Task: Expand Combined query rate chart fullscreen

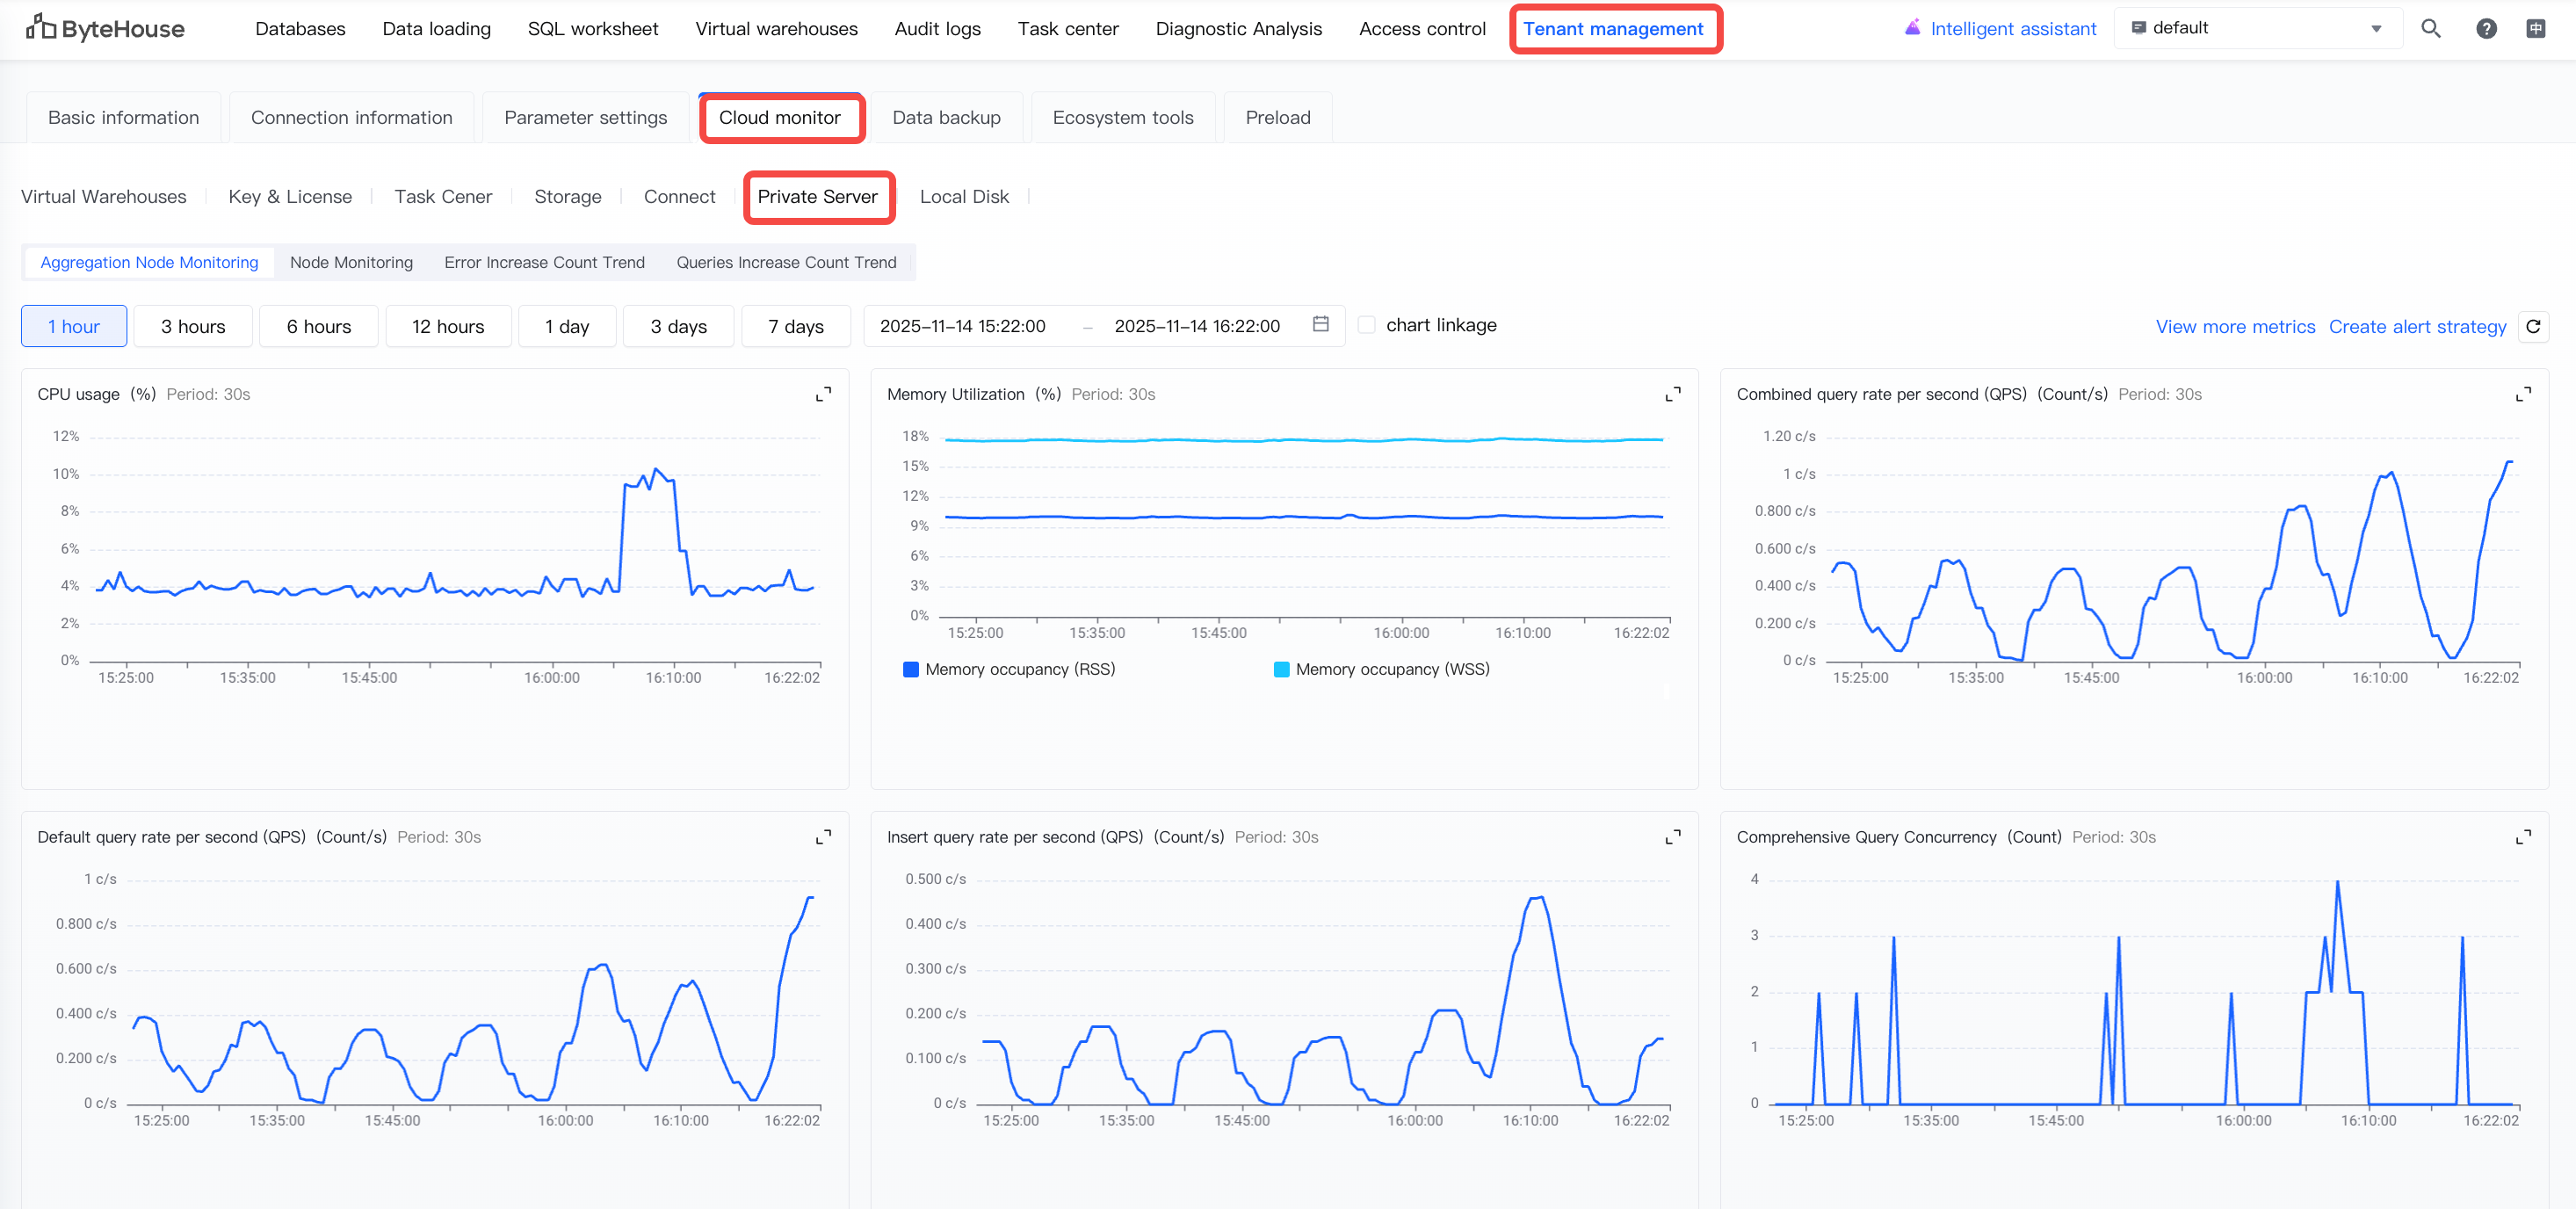Action: [x=2523, y=394]
